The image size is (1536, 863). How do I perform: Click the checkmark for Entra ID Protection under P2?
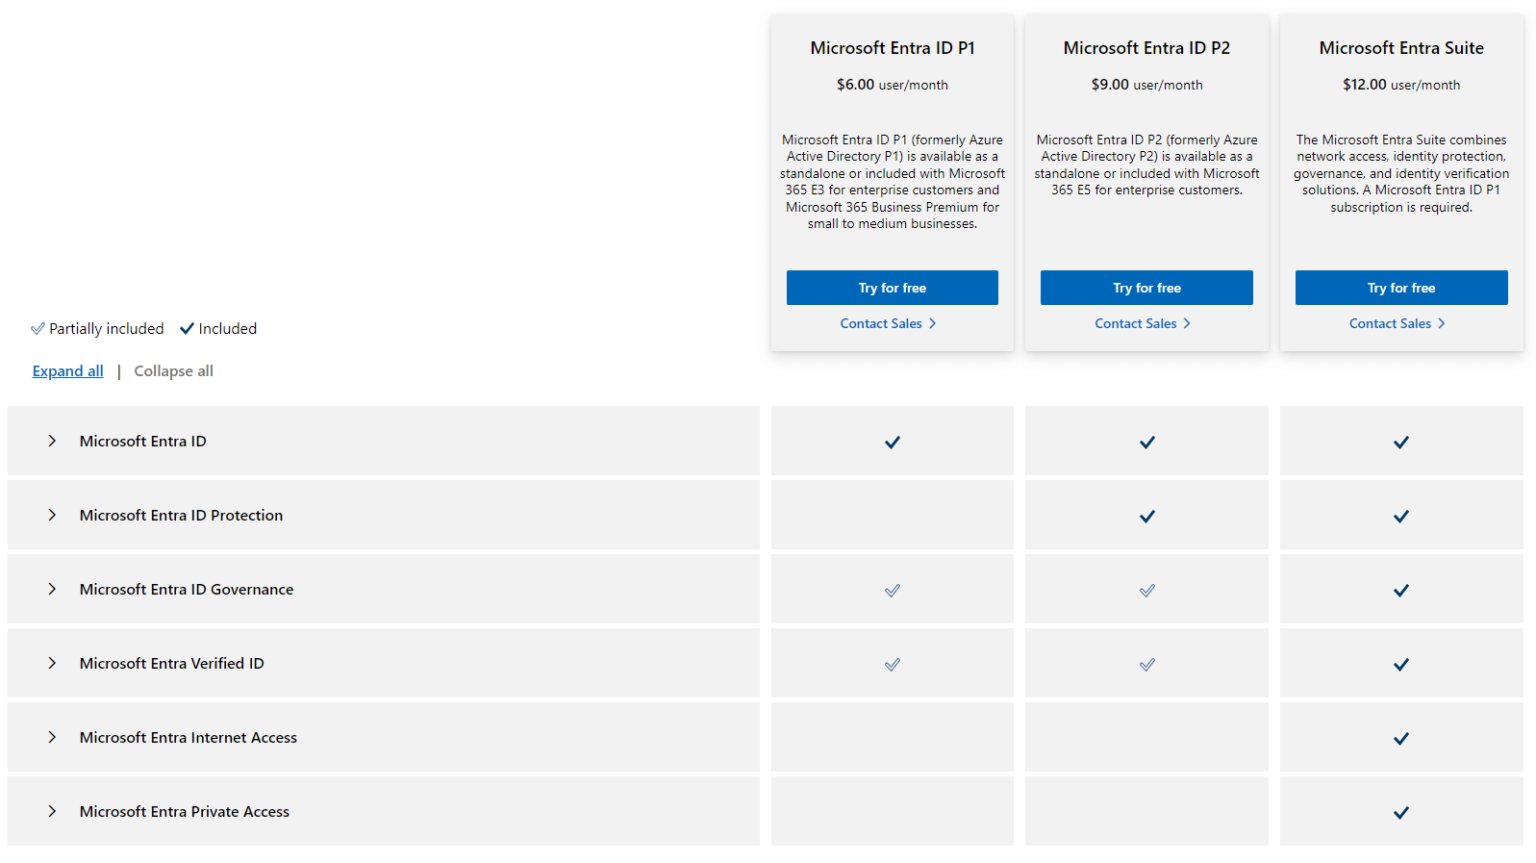[1147, 515]
